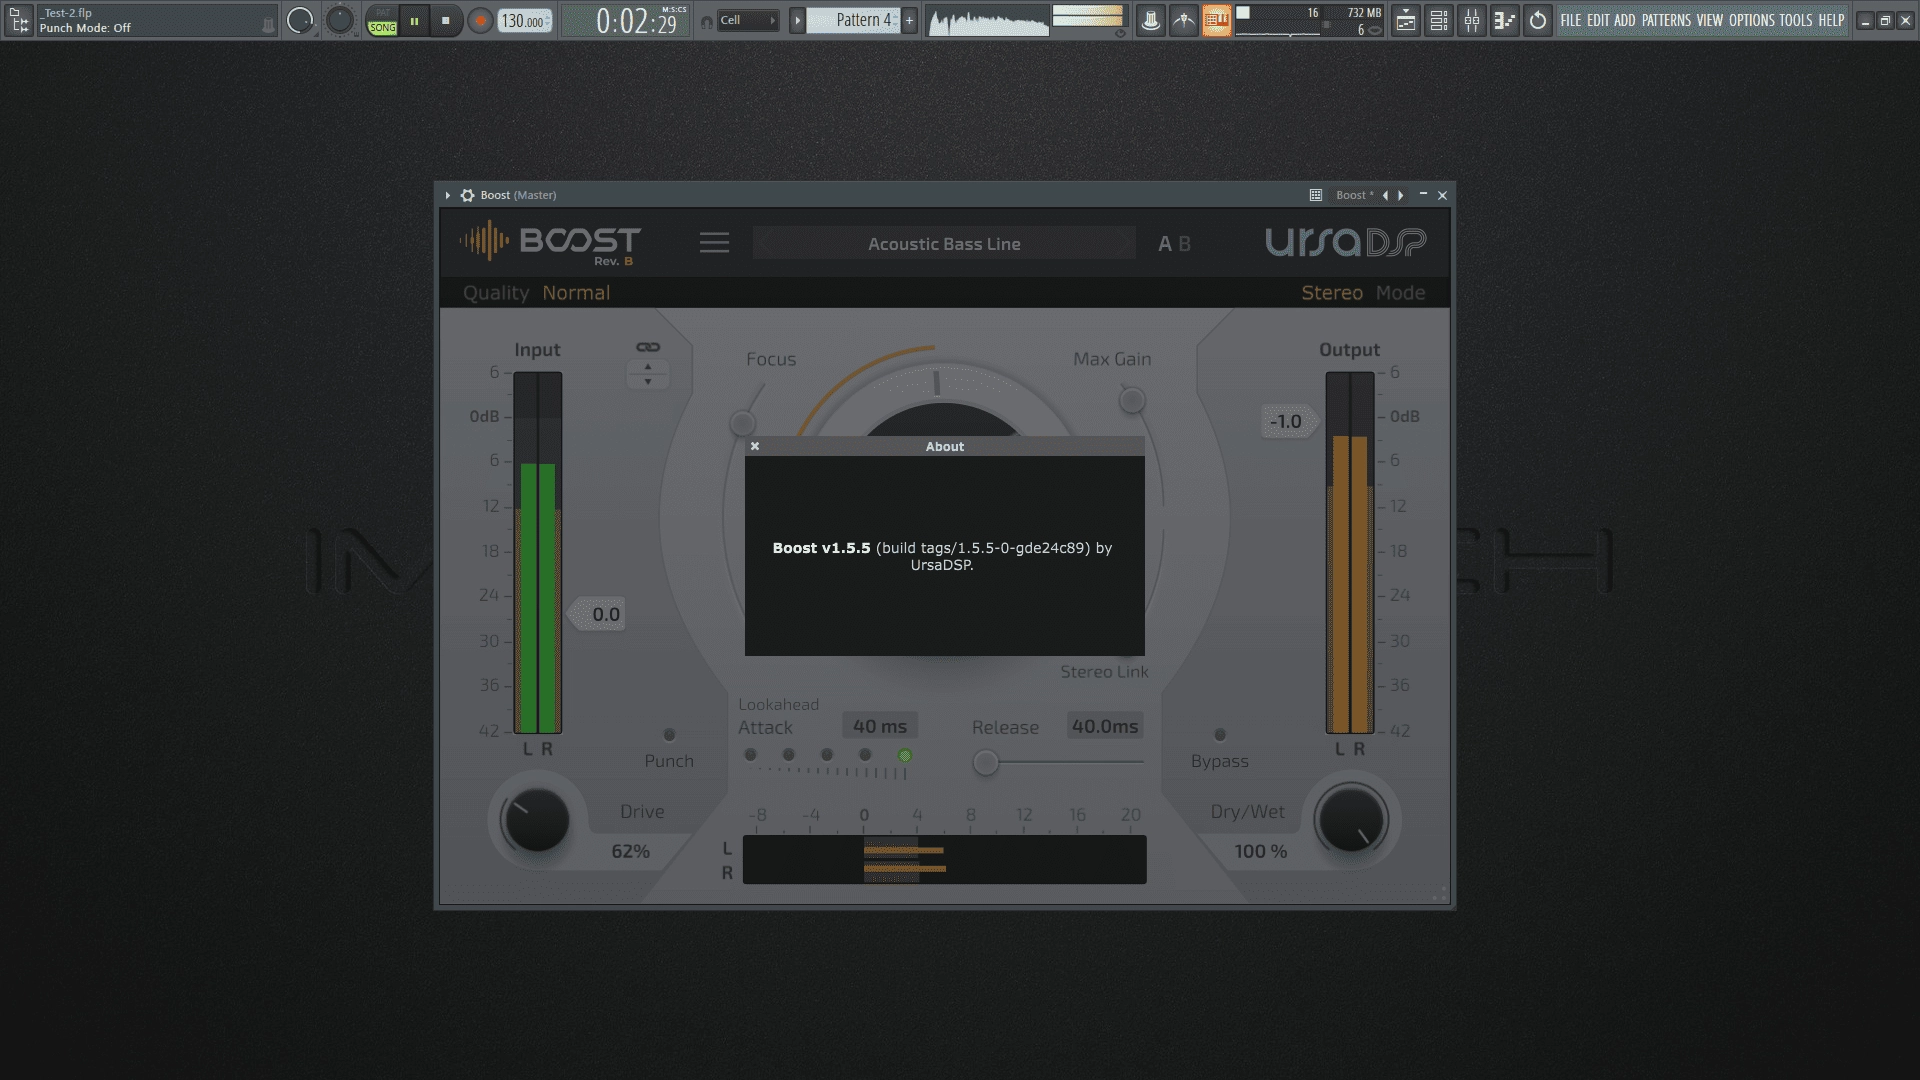The width and height of the screenshot is (1920, 1080).
Task: Open the Boost plugin settings gear
Action: pos(467,195)
